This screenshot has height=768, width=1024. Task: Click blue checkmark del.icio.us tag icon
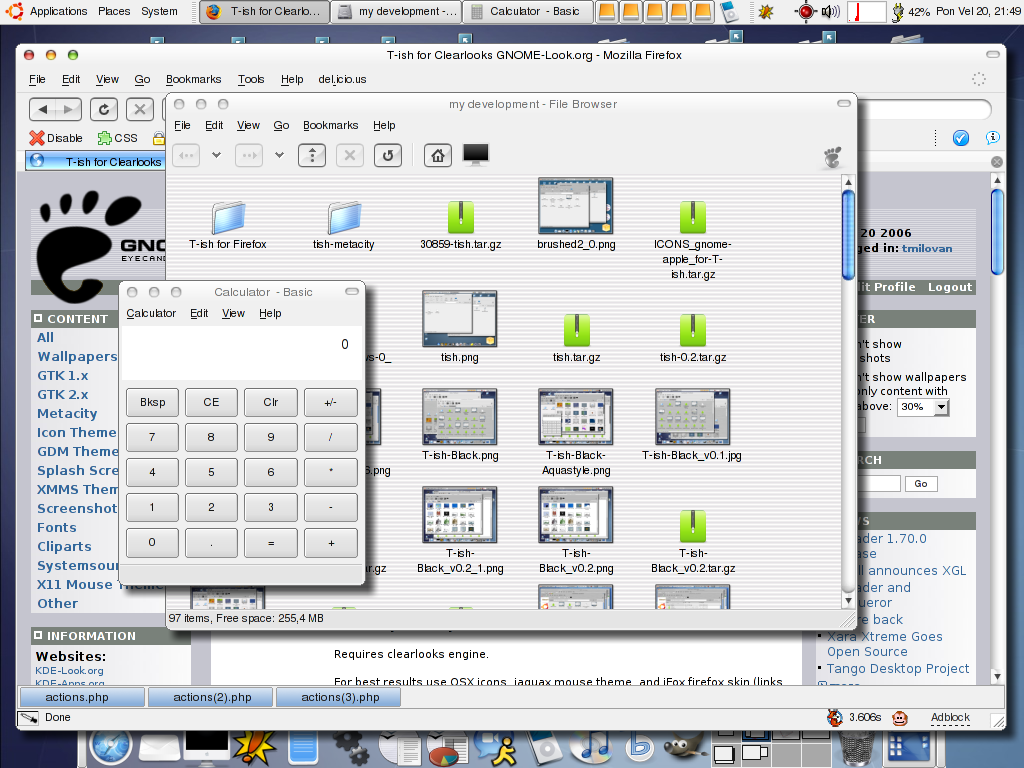(x=960, y=138)
